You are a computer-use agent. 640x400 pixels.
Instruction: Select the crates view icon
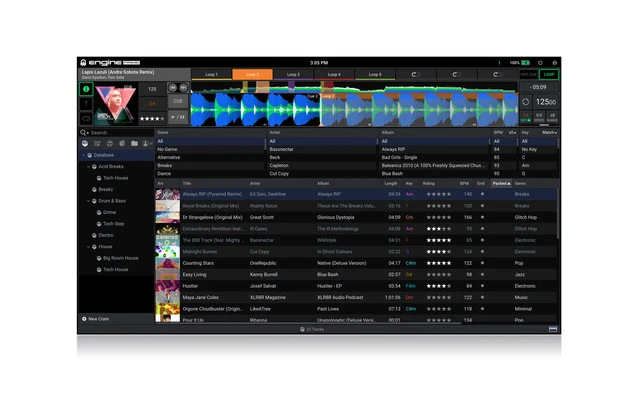pos(85,144)
